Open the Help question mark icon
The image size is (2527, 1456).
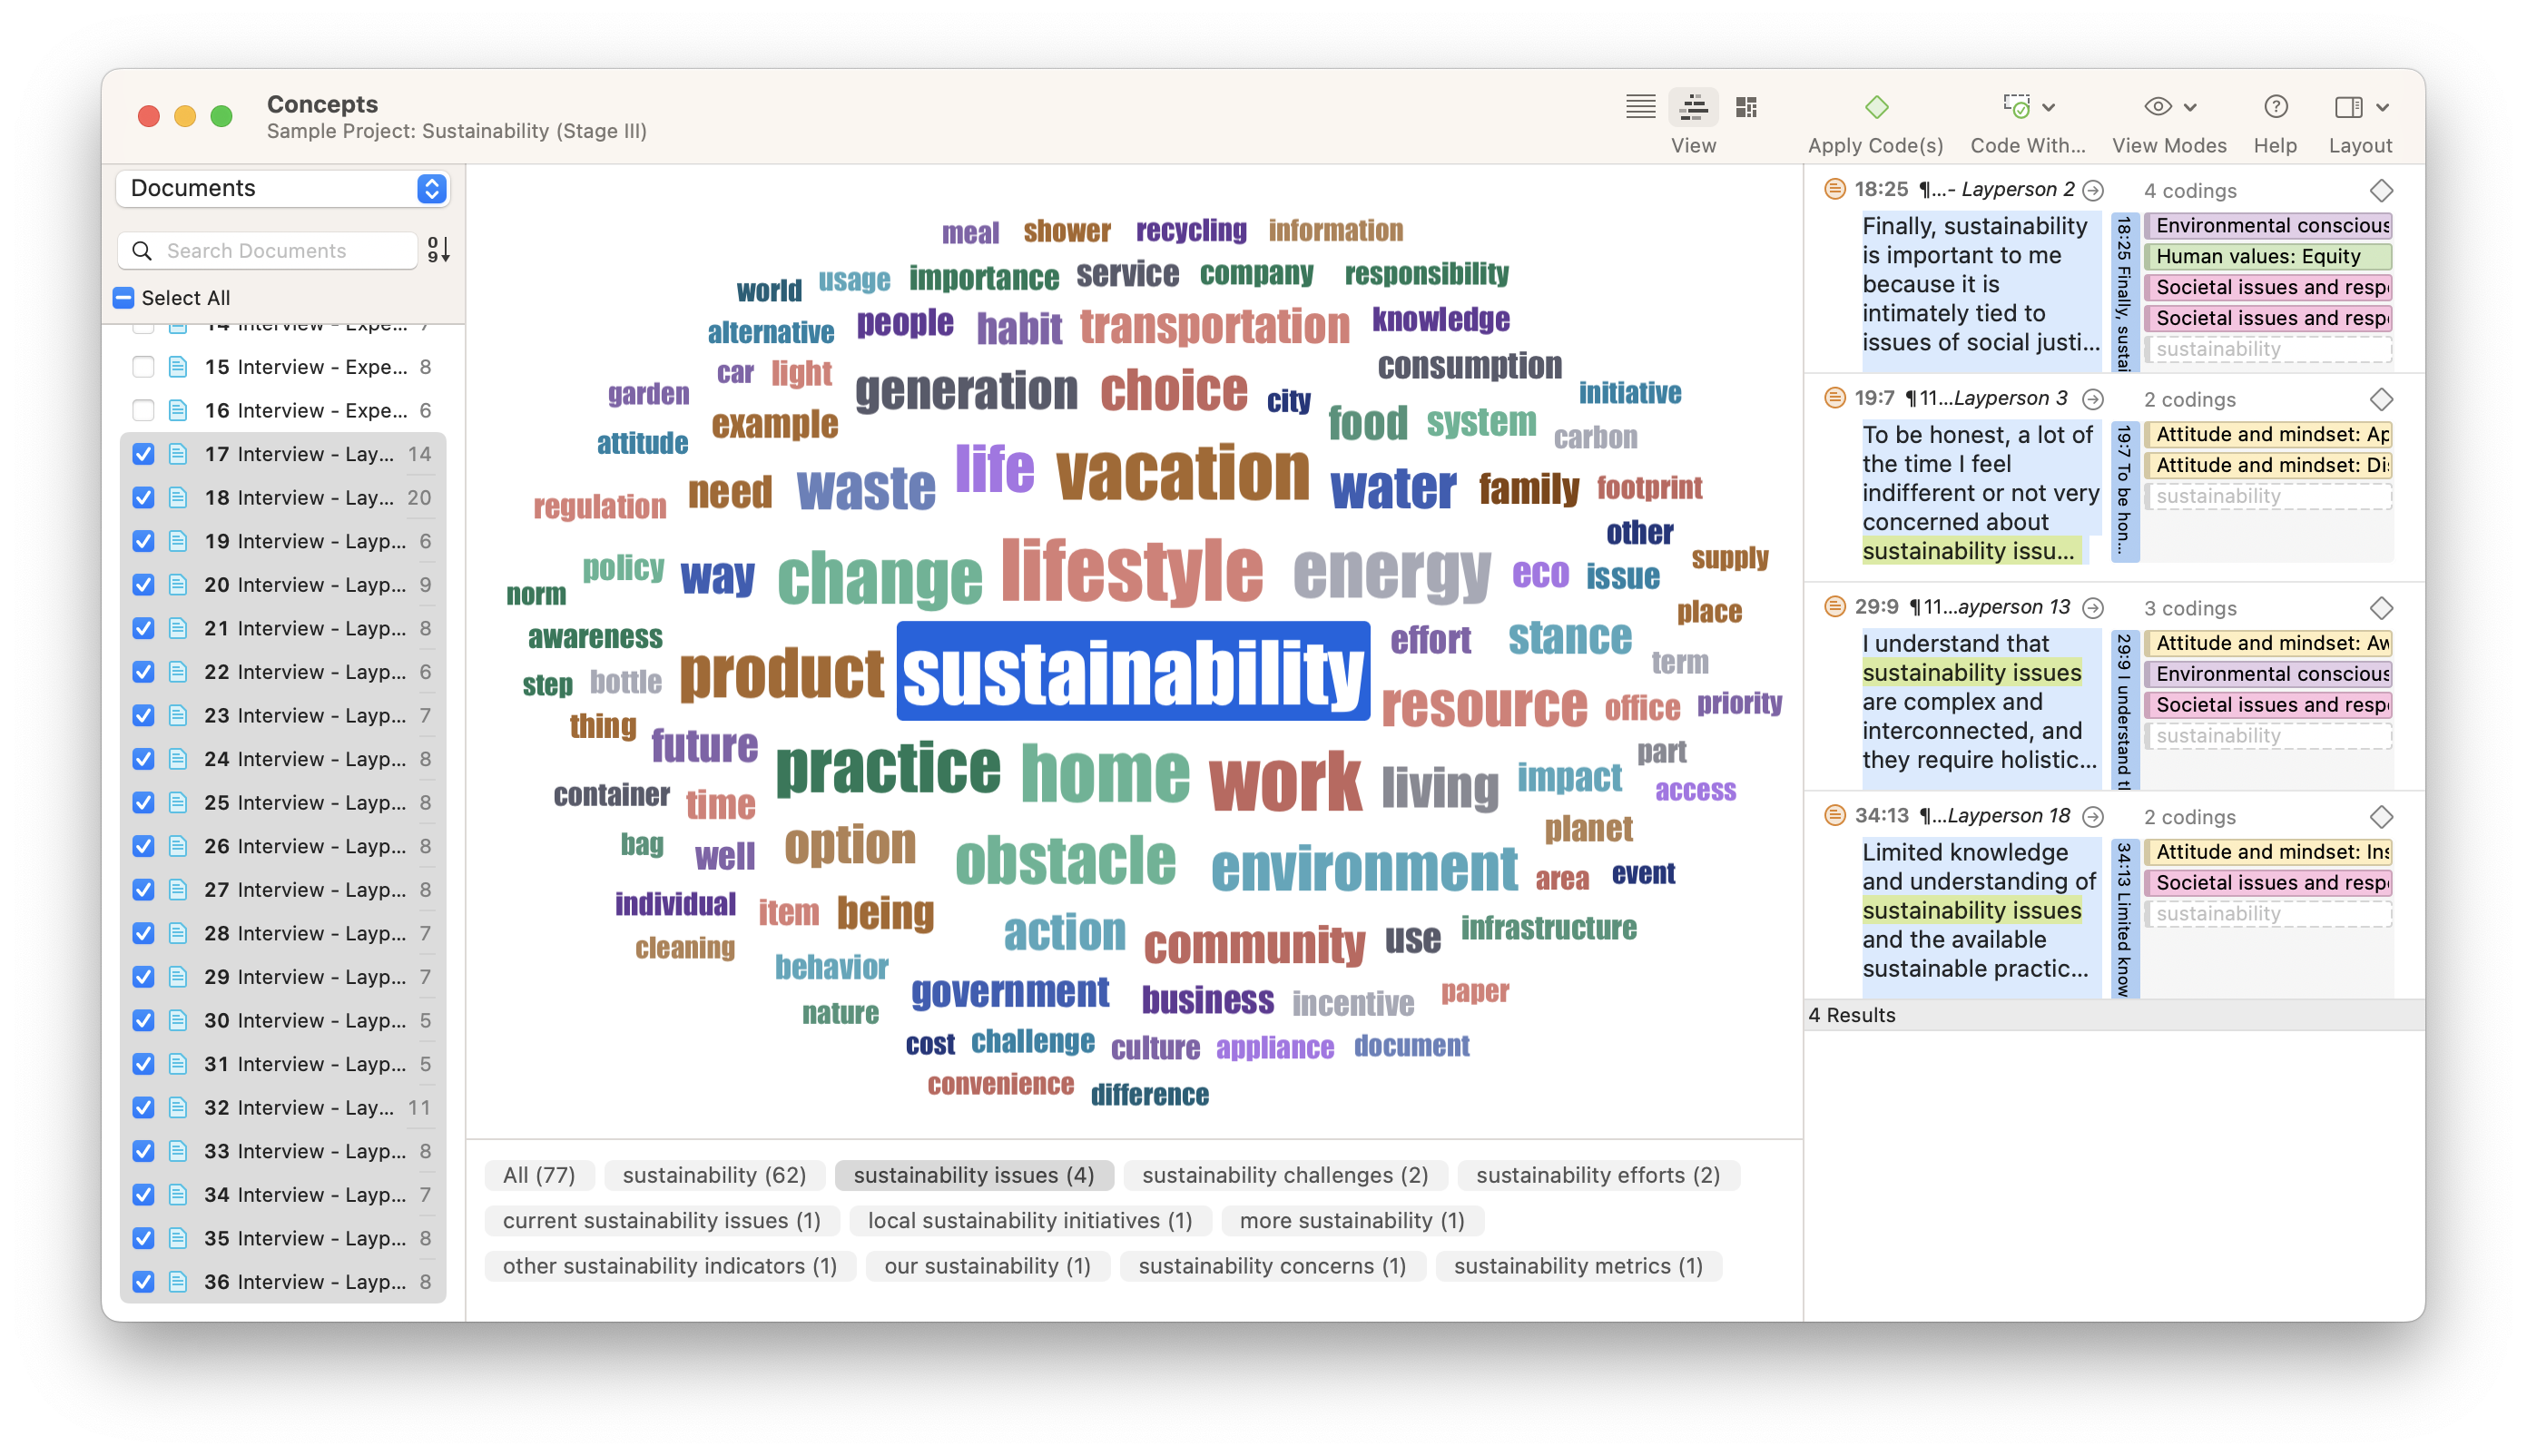pos(2275,107)
